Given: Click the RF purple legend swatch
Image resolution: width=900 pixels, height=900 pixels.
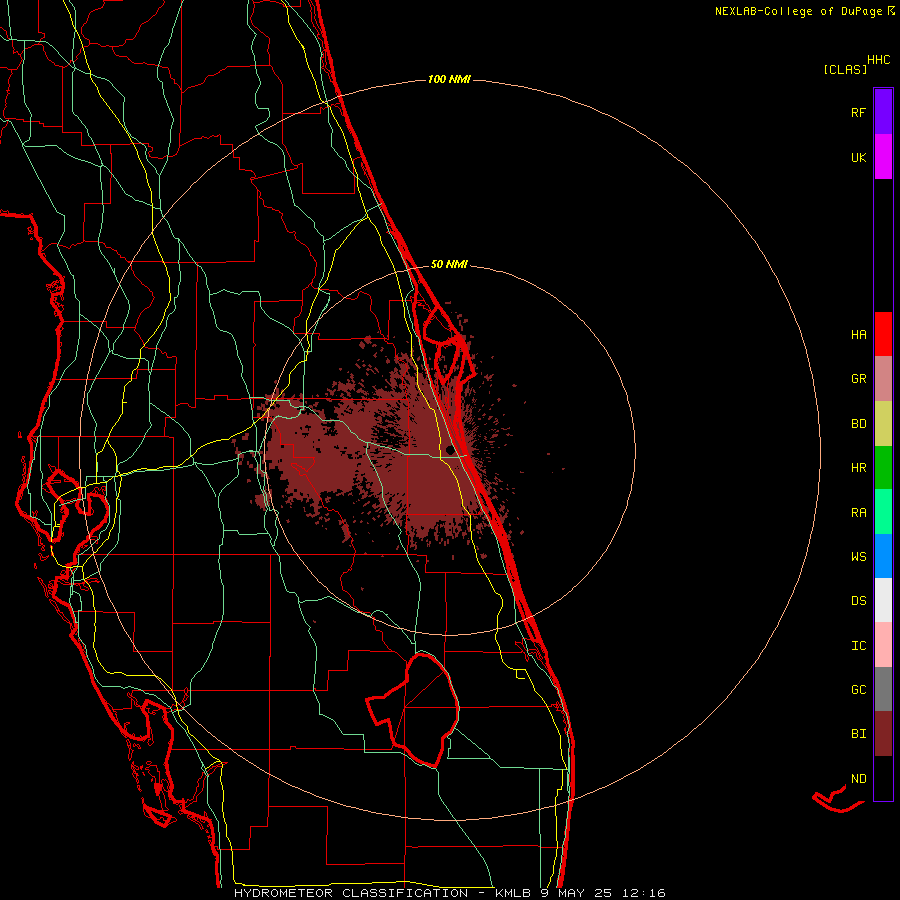Looking at the screenshot, I should (x=883, y=112).
